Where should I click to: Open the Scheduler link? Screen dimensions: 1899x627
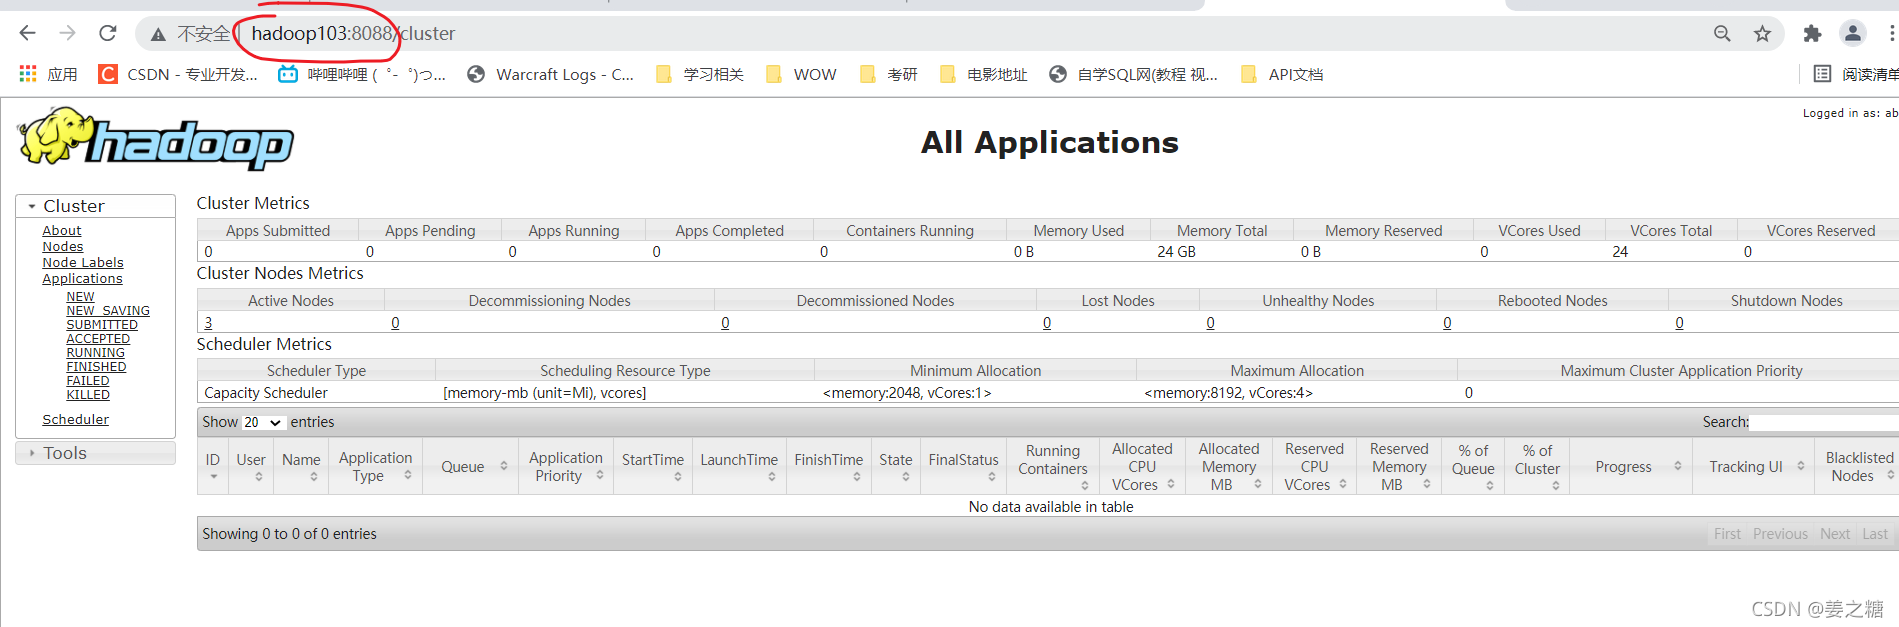tap(76, 419)
